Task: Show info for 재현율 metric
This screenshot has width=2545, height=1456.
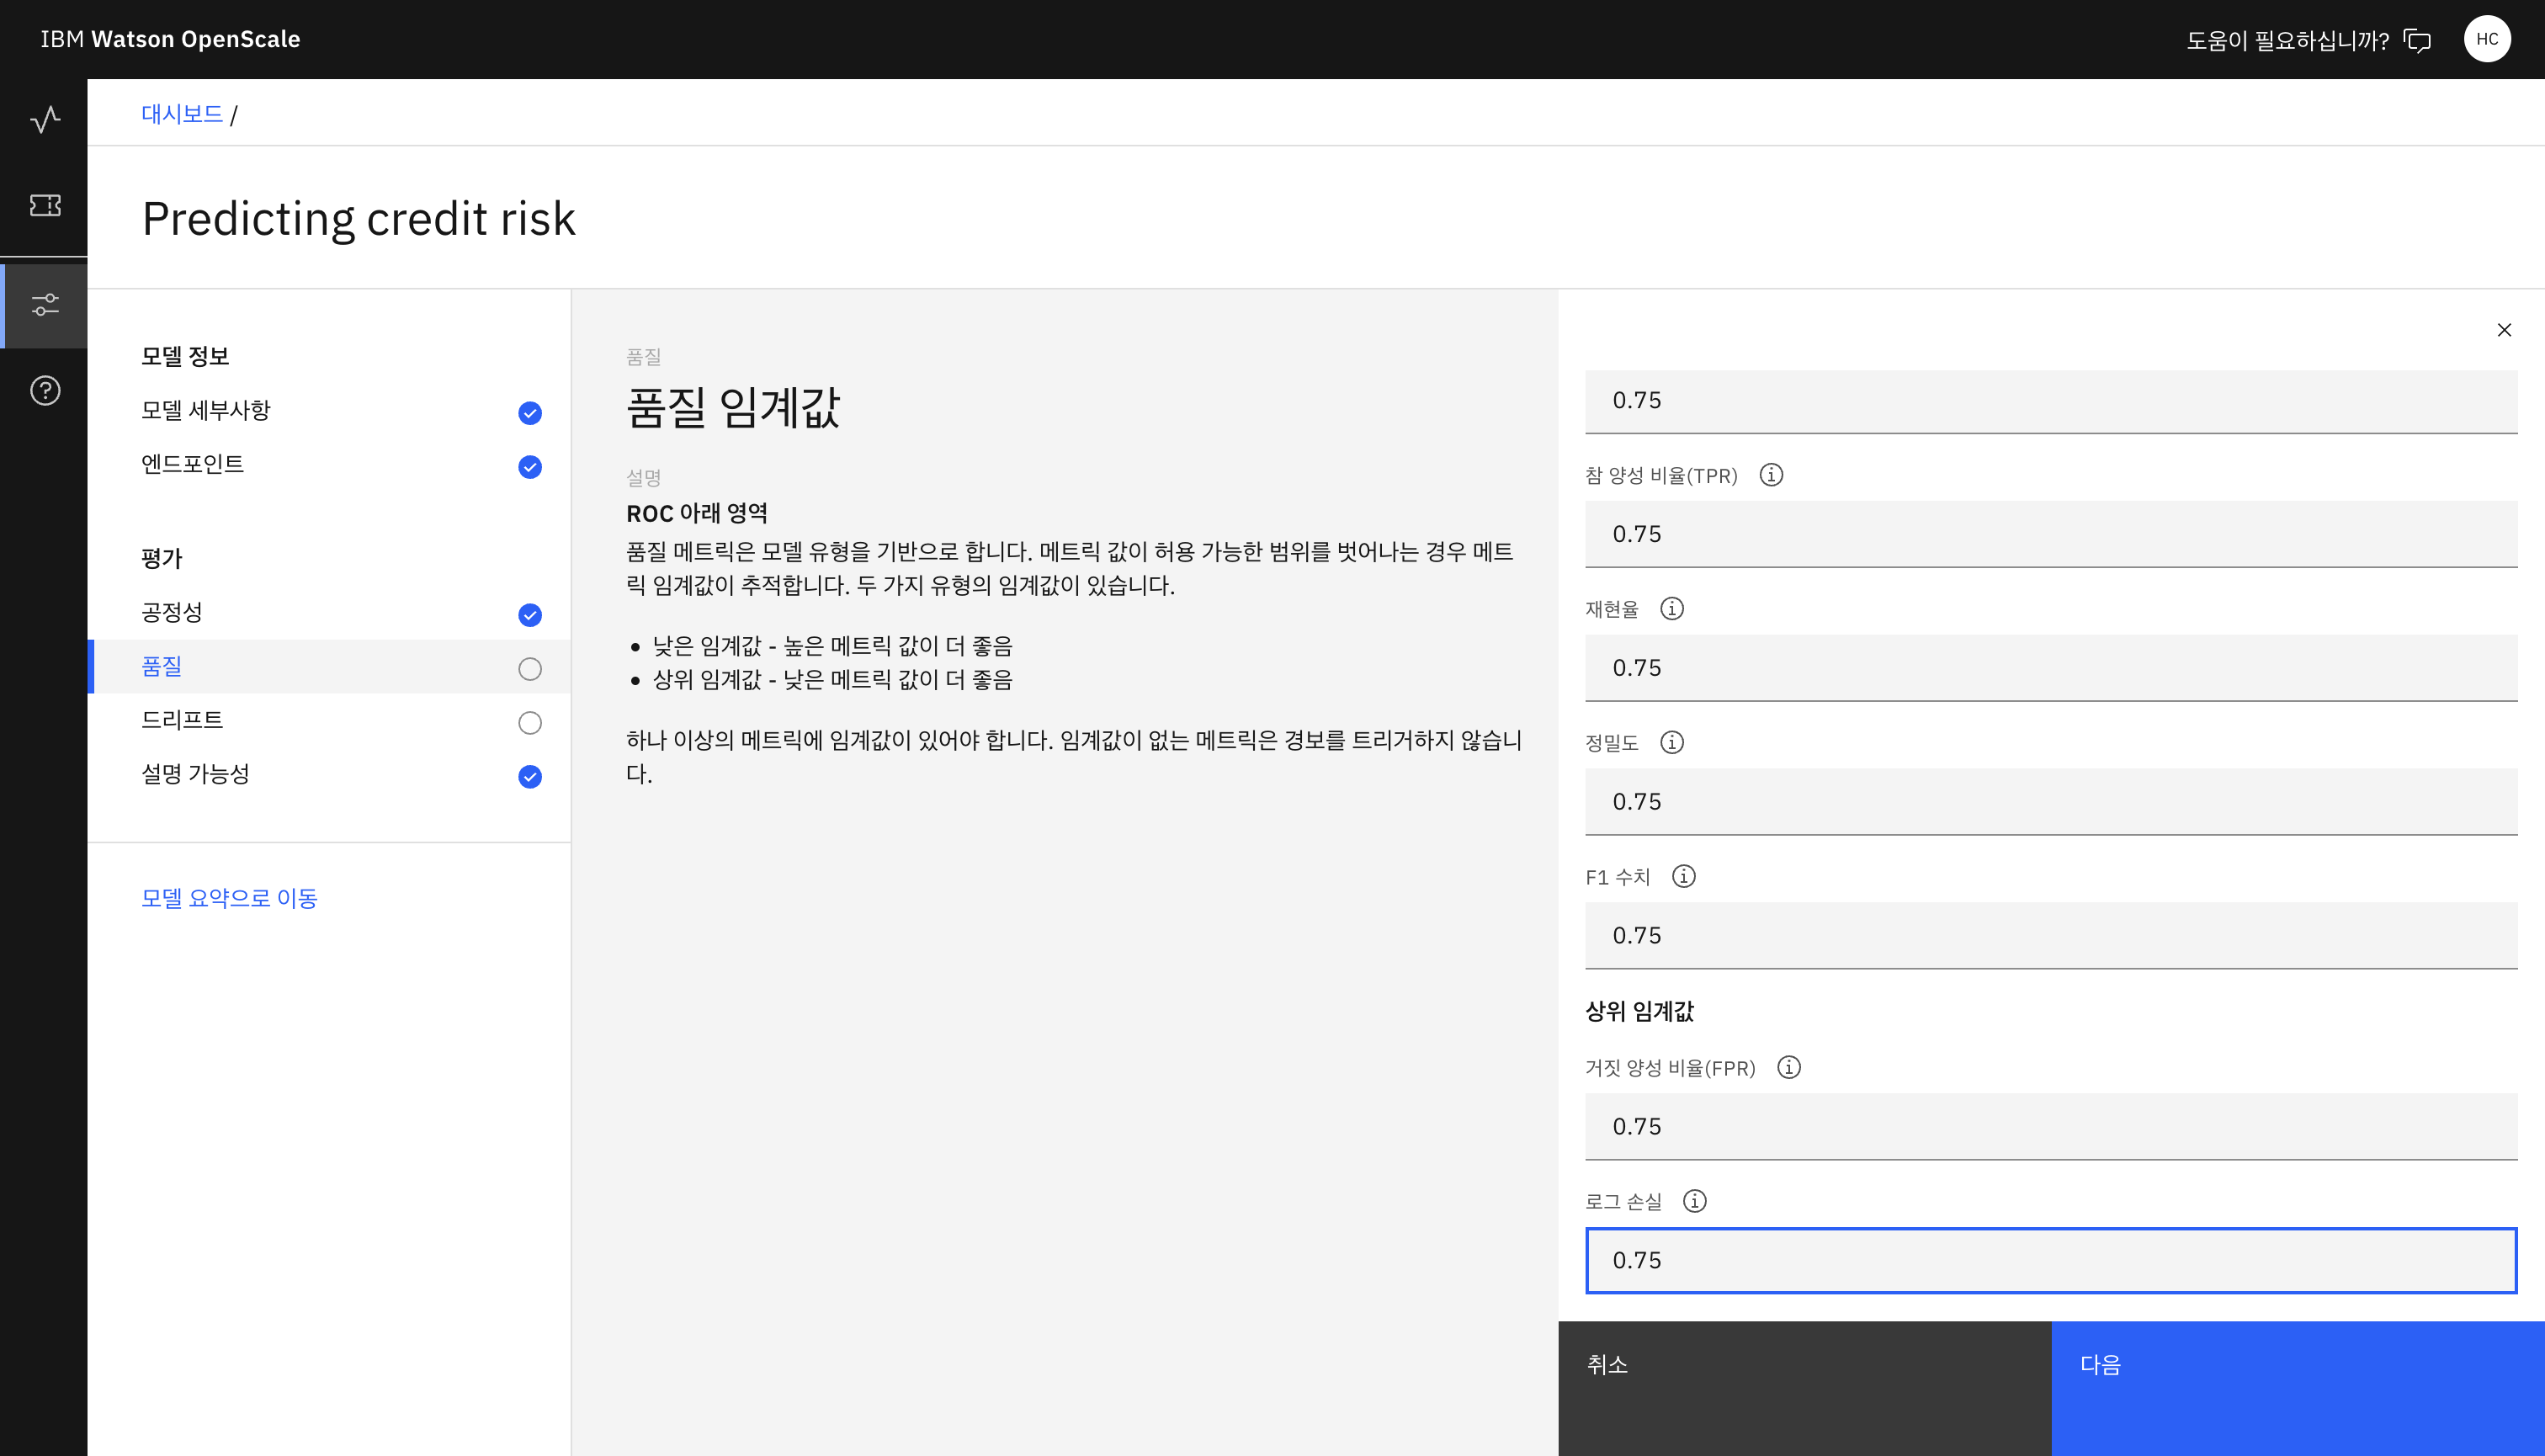Action: [1672, 608]
